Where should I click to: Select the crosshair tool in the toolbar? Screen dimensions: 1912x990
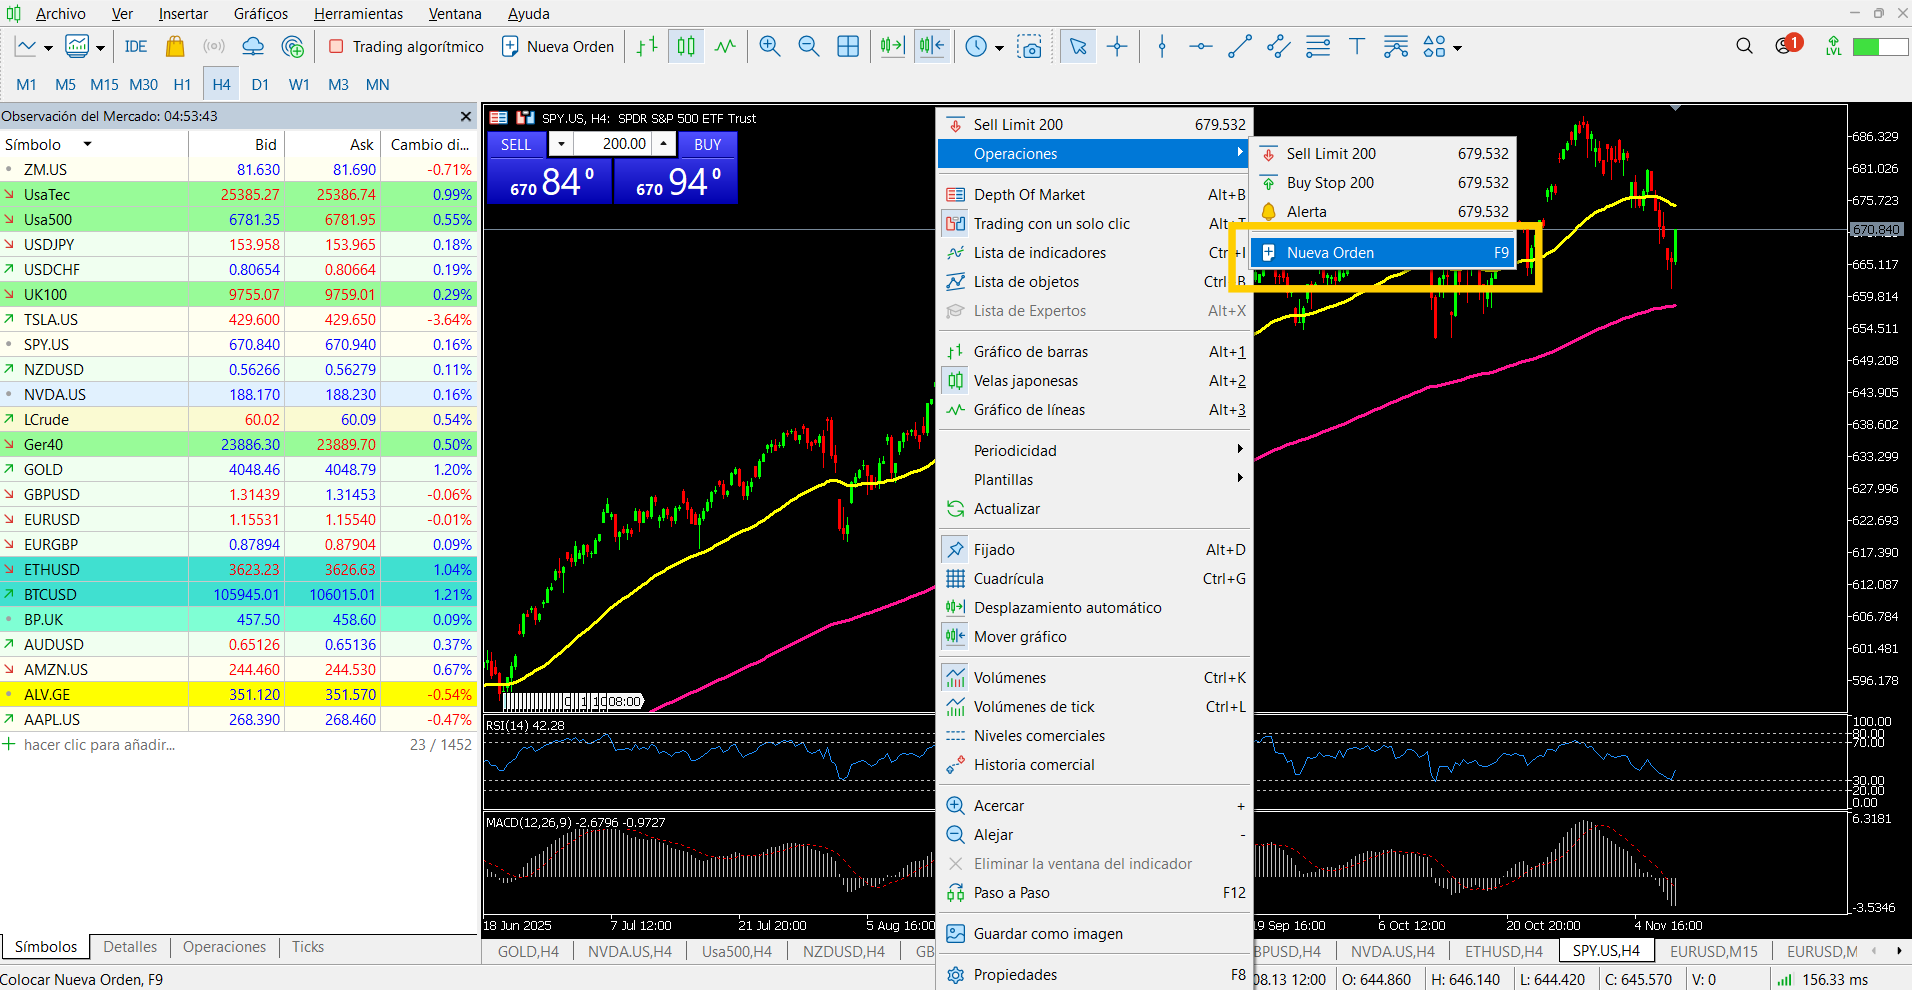[1118, 46]
